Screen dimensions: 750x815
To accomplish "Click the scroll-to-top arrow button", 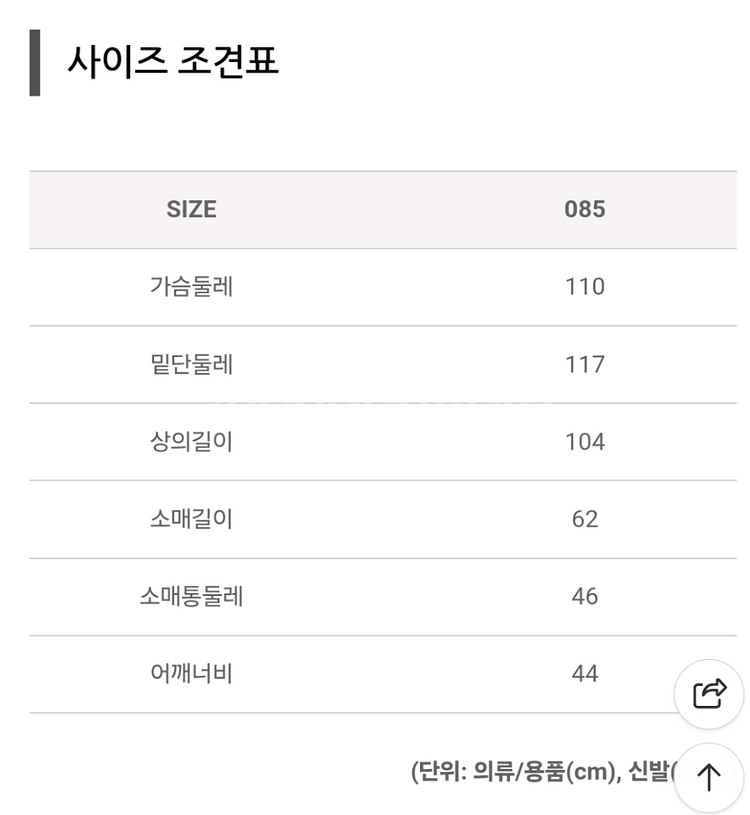I will [710, 773].
